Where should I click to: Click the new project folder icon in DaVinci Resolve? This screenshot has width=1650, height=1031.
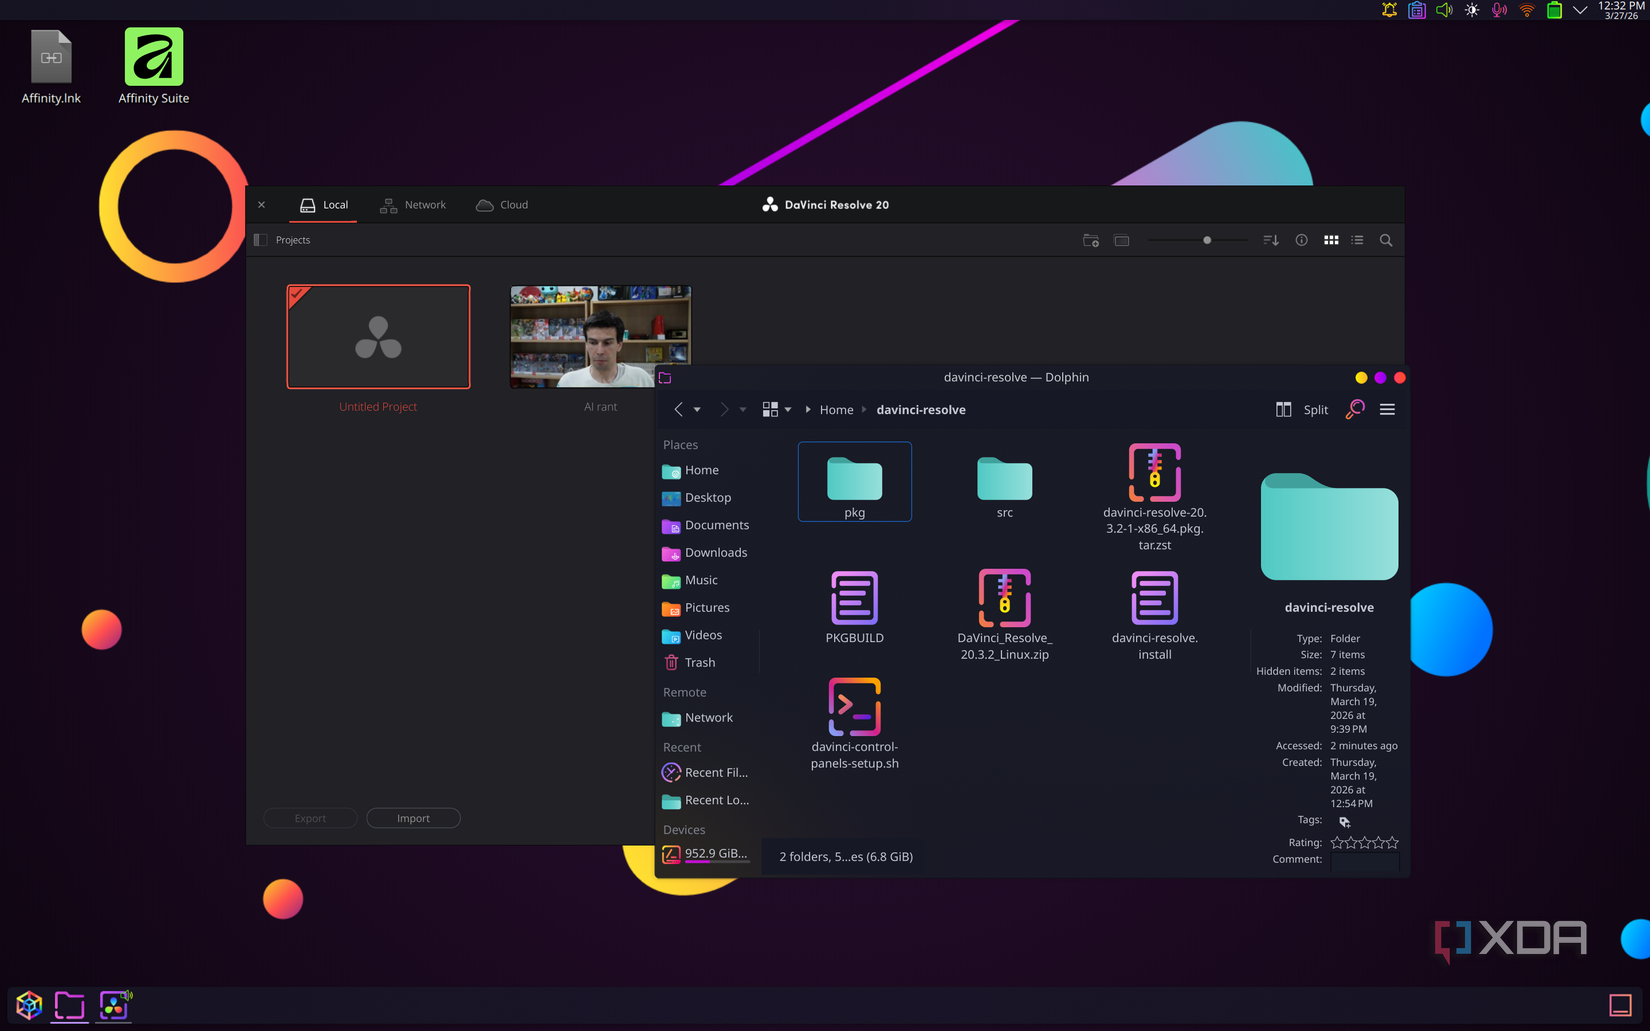click(x=1091, y=240)
